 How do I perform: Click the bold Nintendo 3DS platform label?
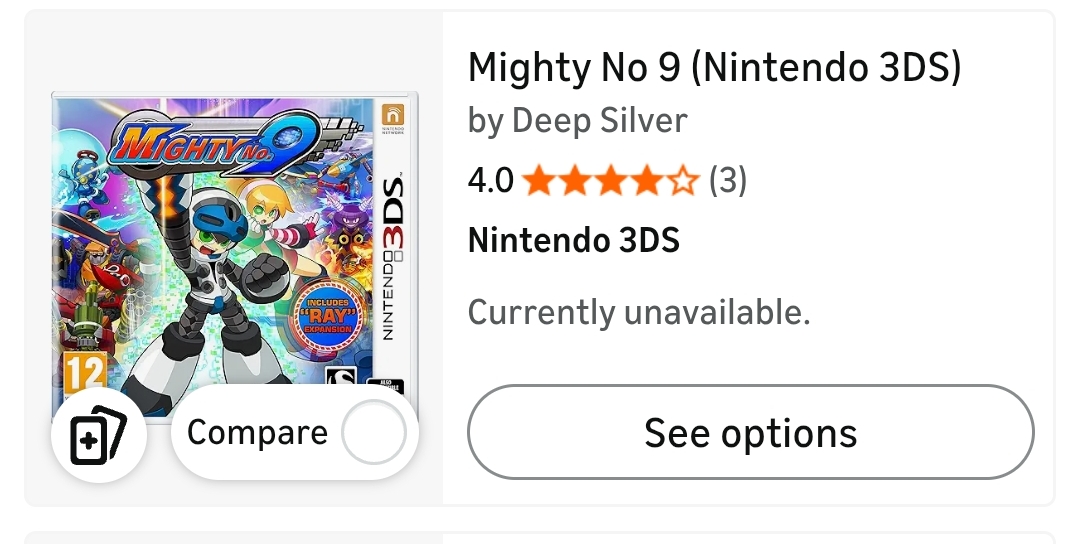tap(573, 241)
